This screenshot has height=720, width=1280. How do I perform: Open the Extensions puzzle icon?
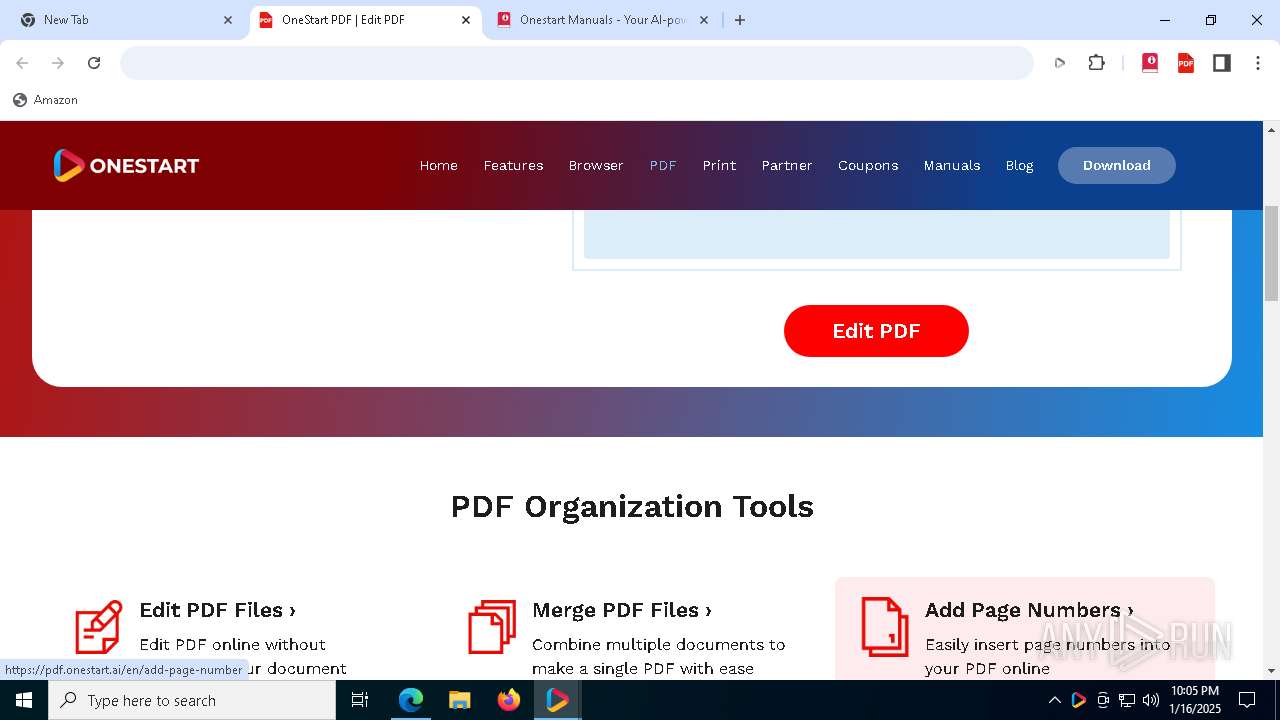(1097, 63)
